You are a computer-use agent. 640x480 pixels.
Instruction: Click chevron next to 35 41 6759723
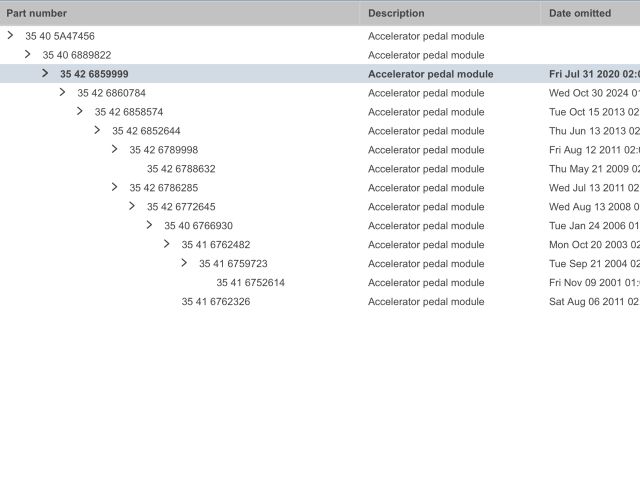(x=184, y=263)
